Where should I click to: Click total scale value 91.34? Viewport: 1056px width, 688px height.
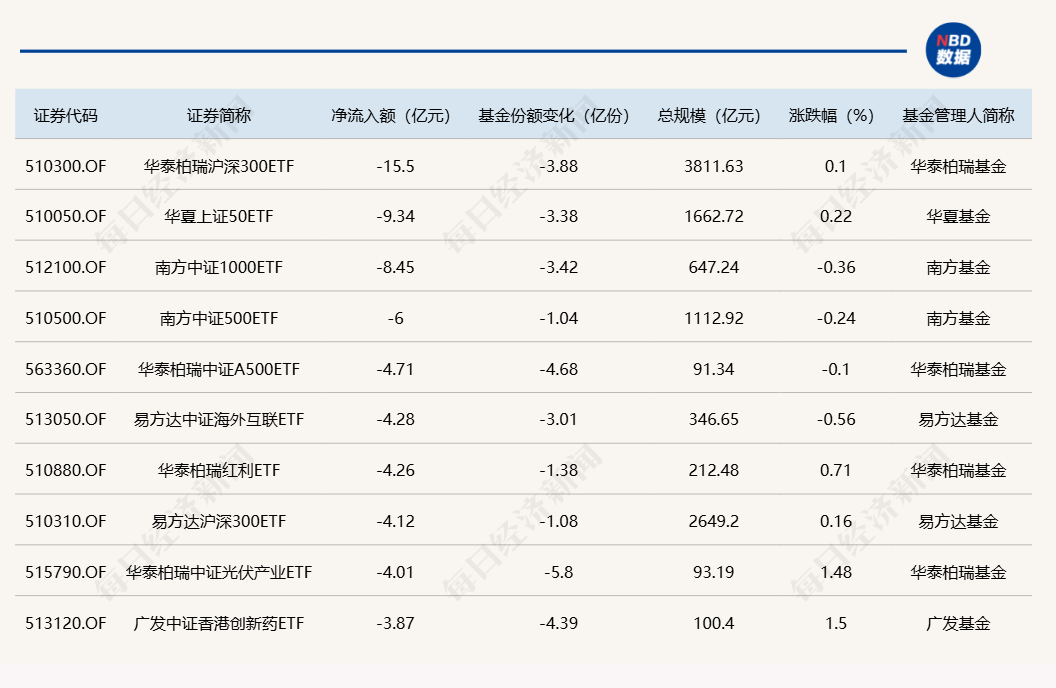pyautogui.click(x=714, y=370)
